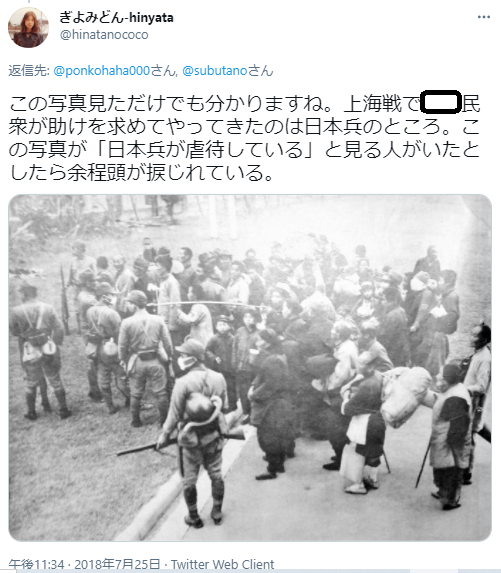
Task: Click the last tweet line したら余程頭が捩じれている
Action: [141, 172]
